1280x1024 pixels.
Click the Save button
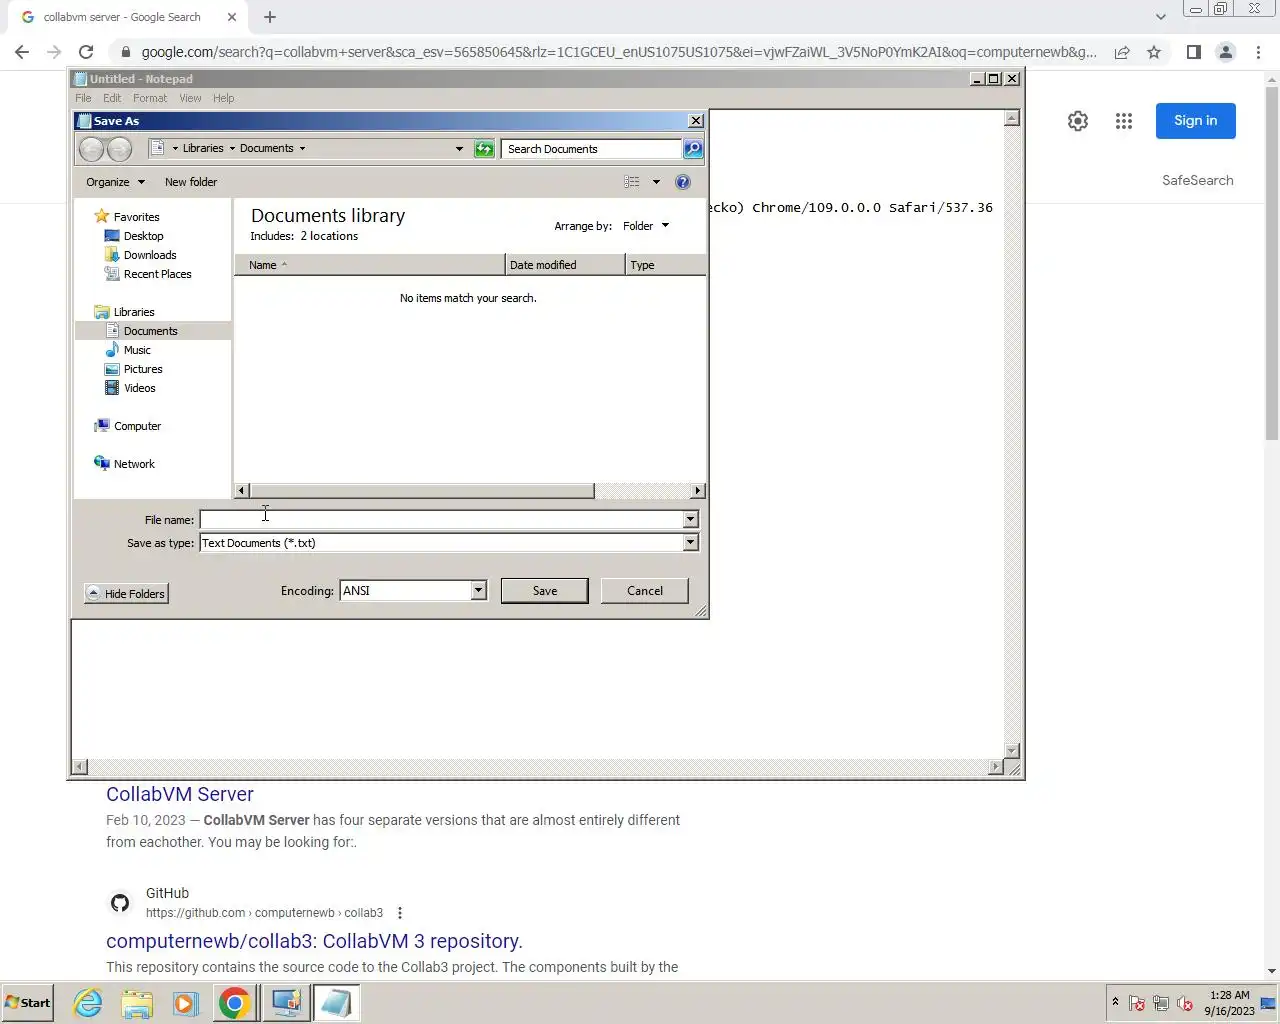[545, 591]
